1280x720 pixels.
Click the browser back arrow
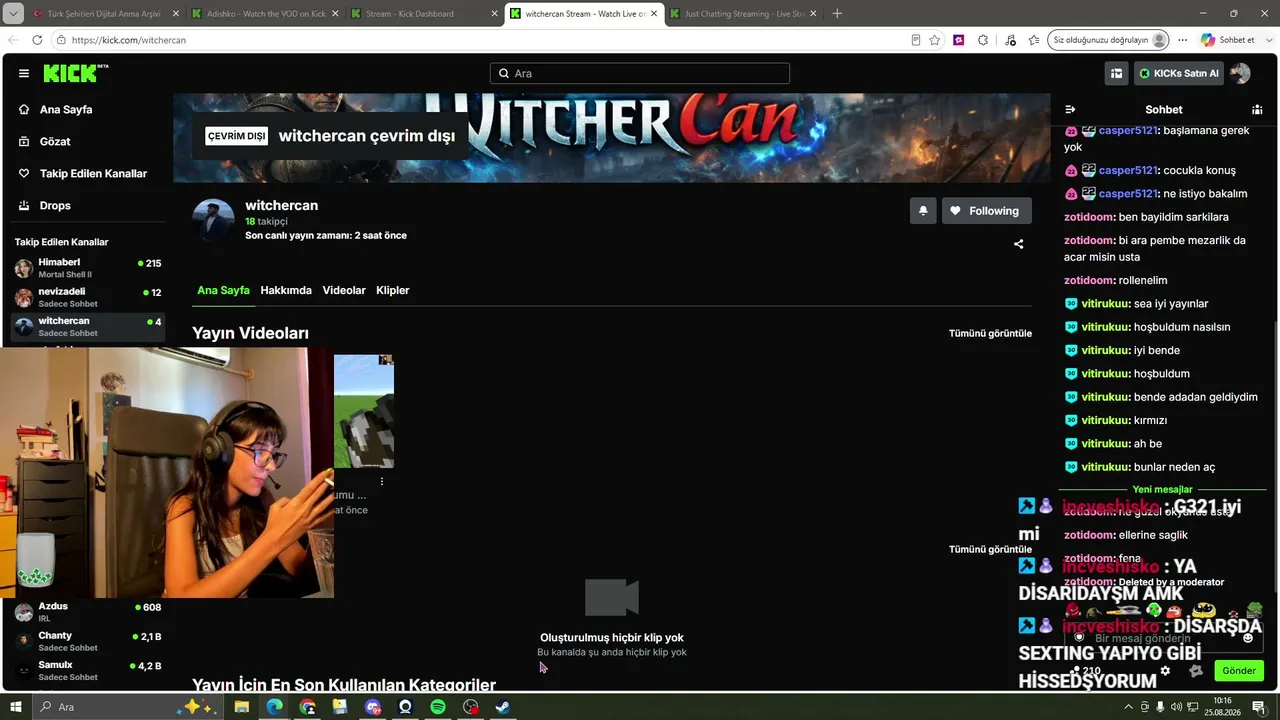pyautogui.click(x=13, y=40)
